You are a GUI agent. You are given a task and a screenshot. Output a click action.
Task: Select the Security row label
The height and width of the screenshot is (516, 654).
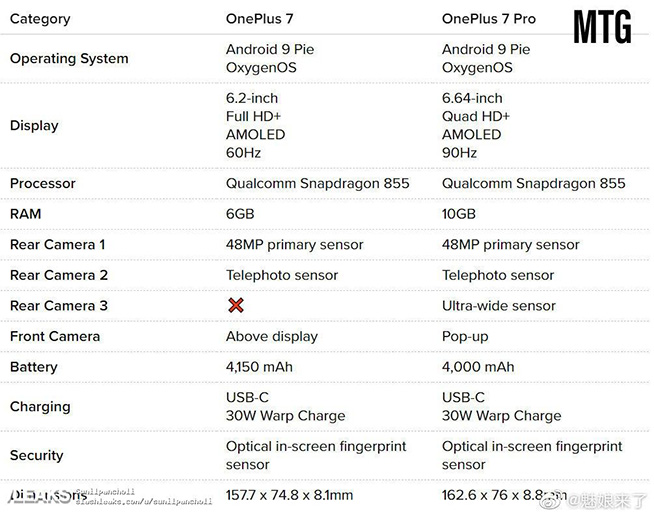click(x=37, y=455)
